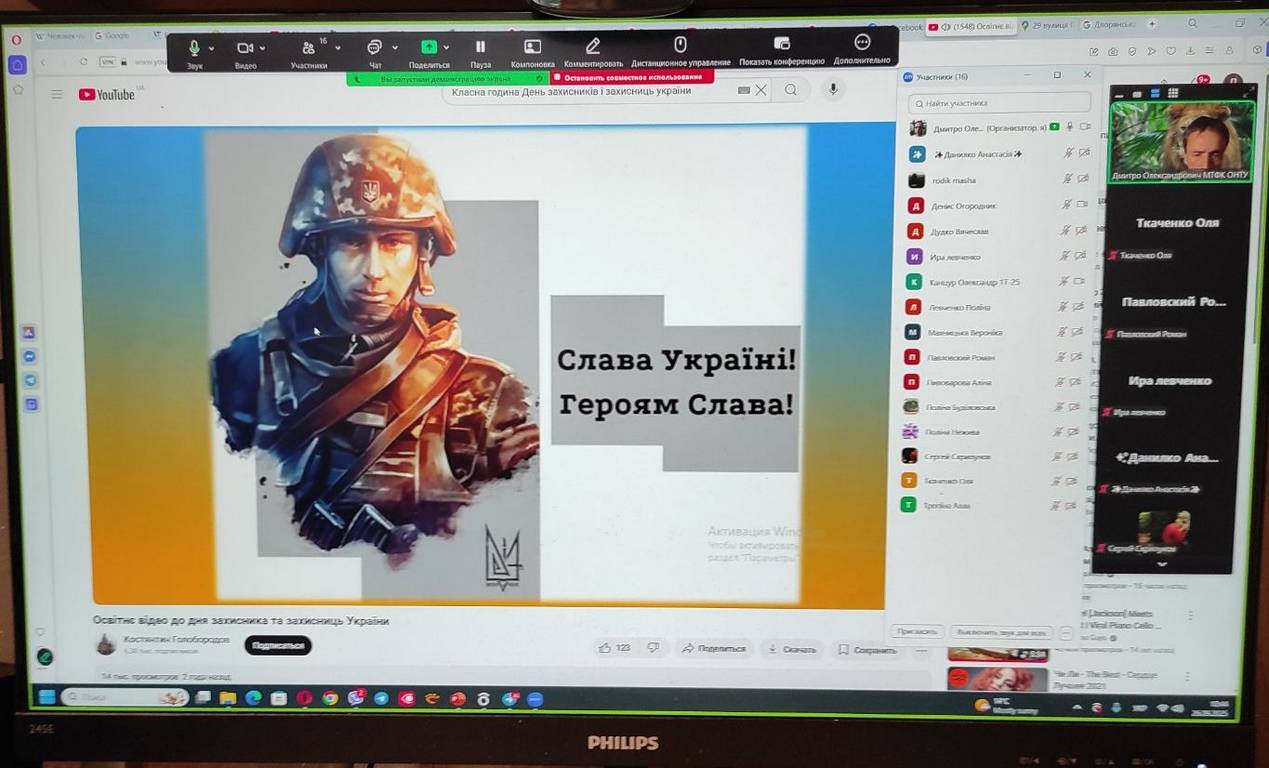Image resolution: width=1269 pixels, height=768 pixels.
Task: Expand the arrow next to Звук
Action: [211, 48]
